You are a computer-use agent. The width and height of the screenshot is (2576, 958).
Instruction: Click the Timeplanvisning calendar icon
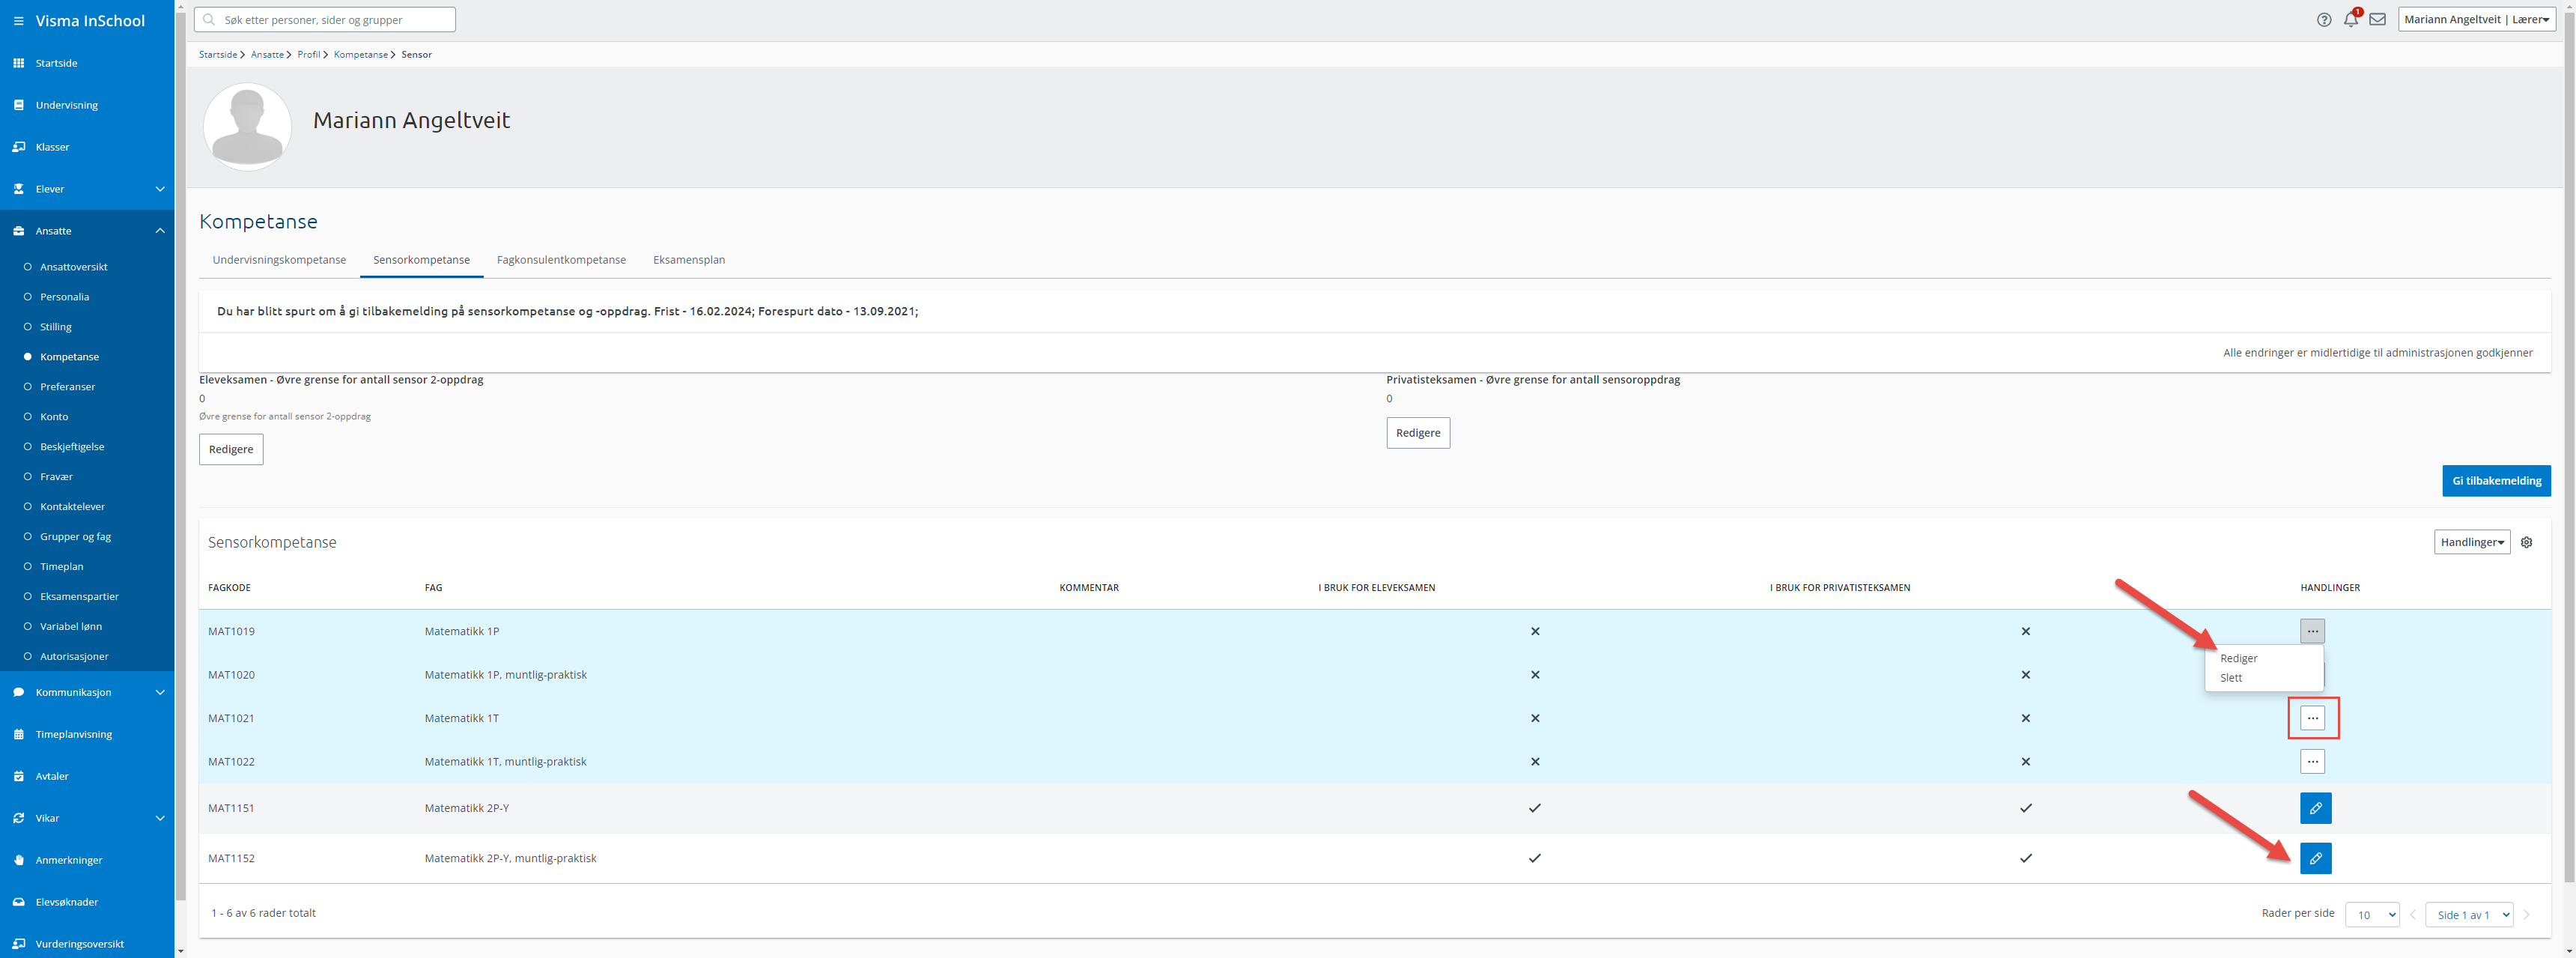(18, 734)
